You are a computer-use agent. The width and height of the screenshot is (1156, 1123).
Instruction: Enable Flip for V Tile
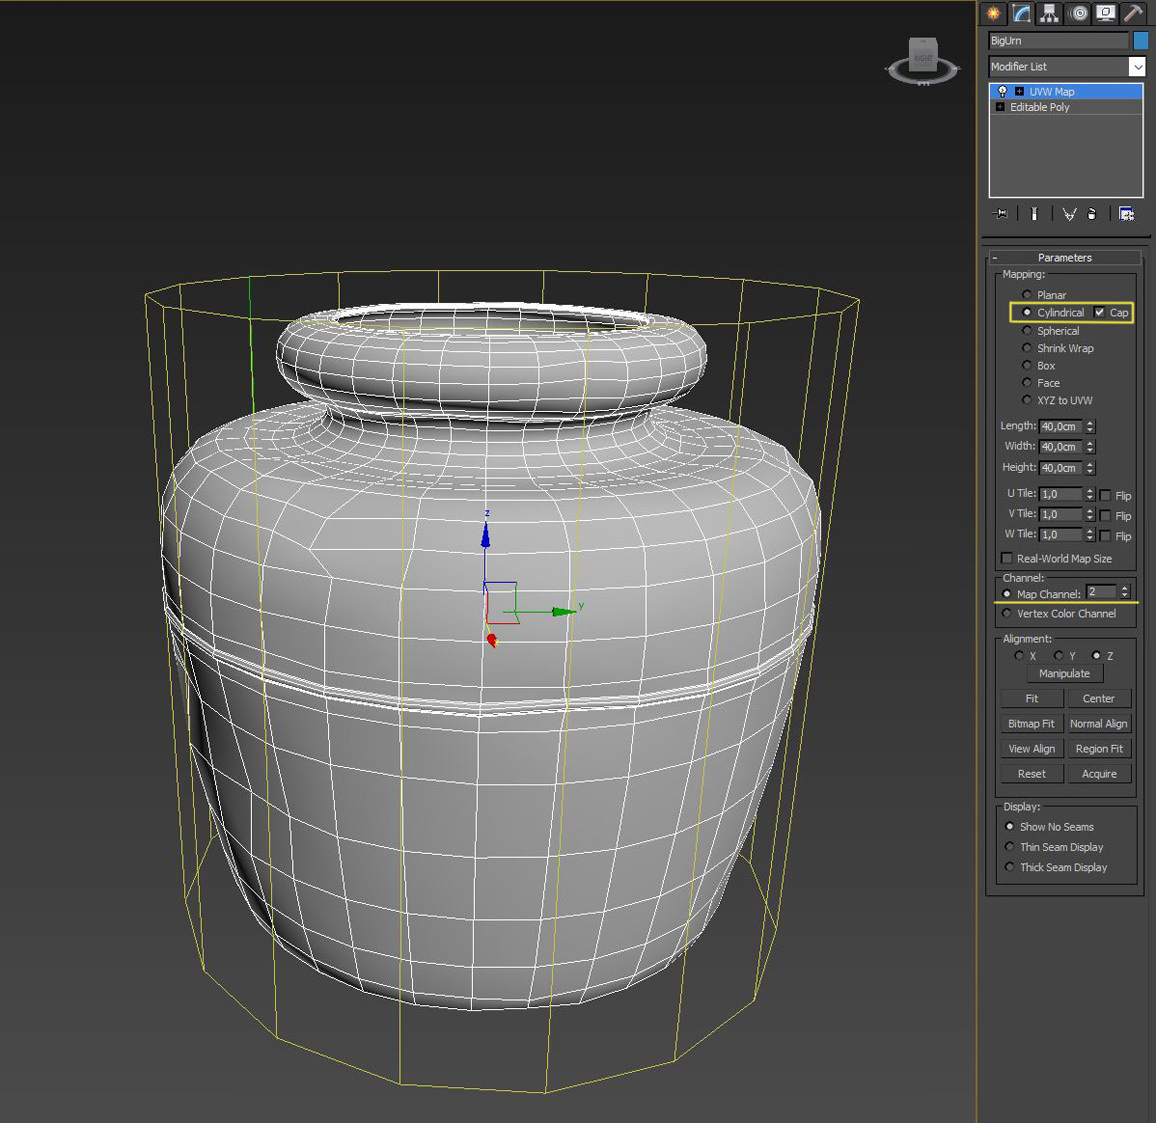pos(1105,515)
